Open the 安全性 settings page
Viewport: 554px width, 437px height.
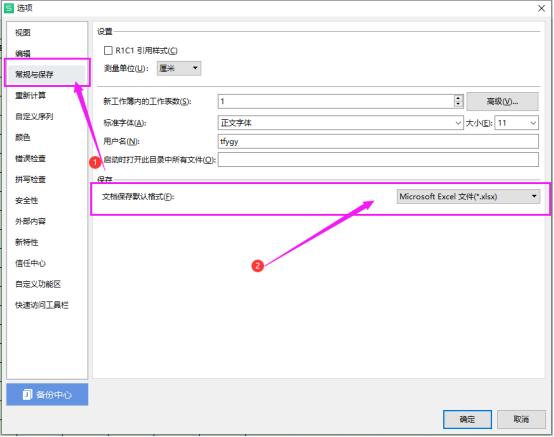[x=26, y=200]
